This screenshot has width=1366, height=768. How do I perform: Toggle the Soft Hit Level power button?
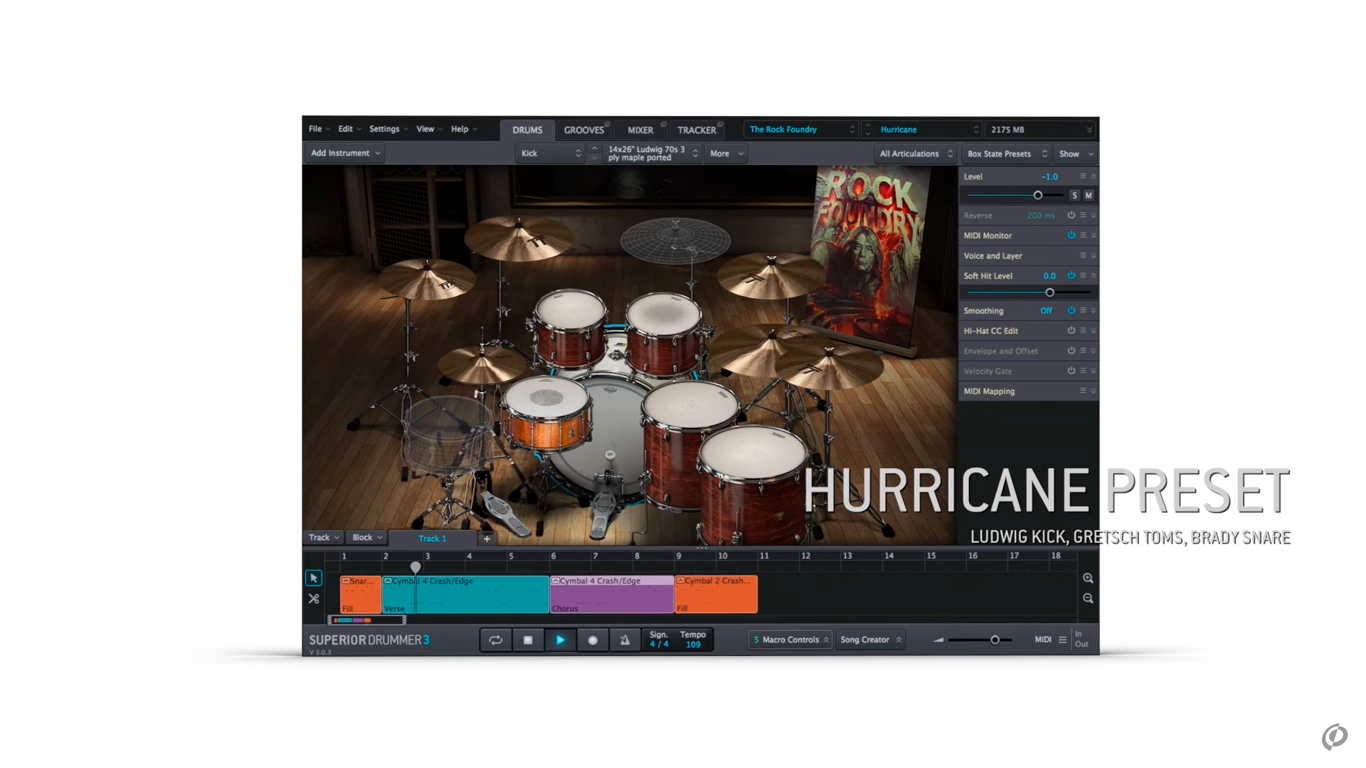[1071, 276]
